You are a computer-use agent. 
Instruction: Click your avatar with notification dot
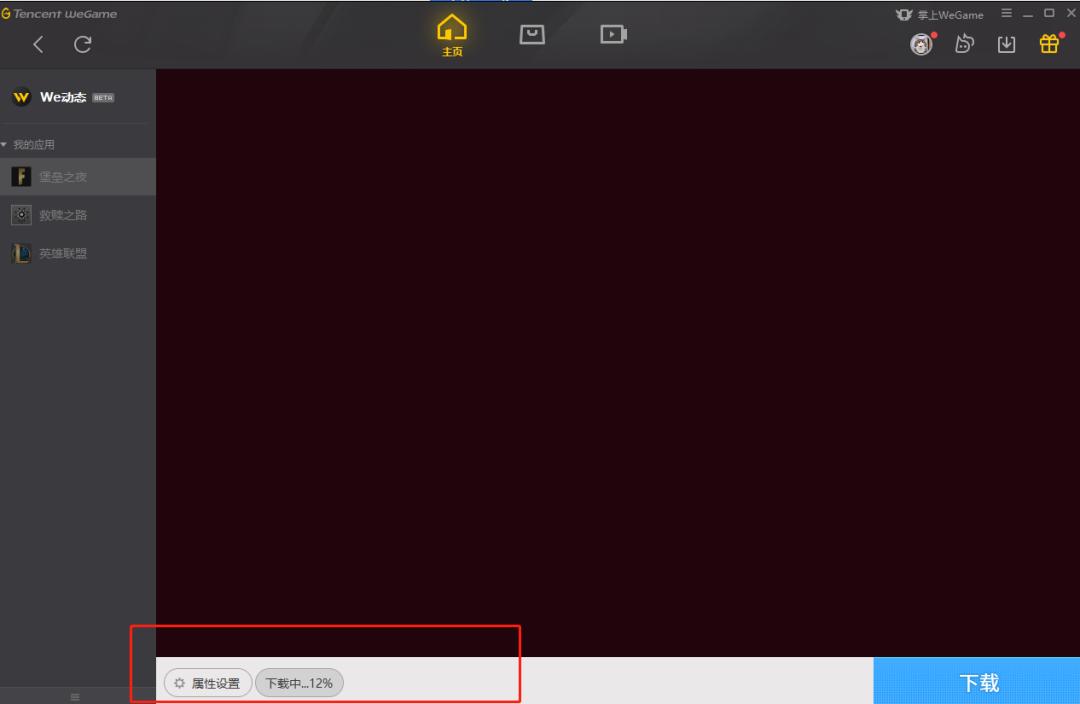(920, 44)
